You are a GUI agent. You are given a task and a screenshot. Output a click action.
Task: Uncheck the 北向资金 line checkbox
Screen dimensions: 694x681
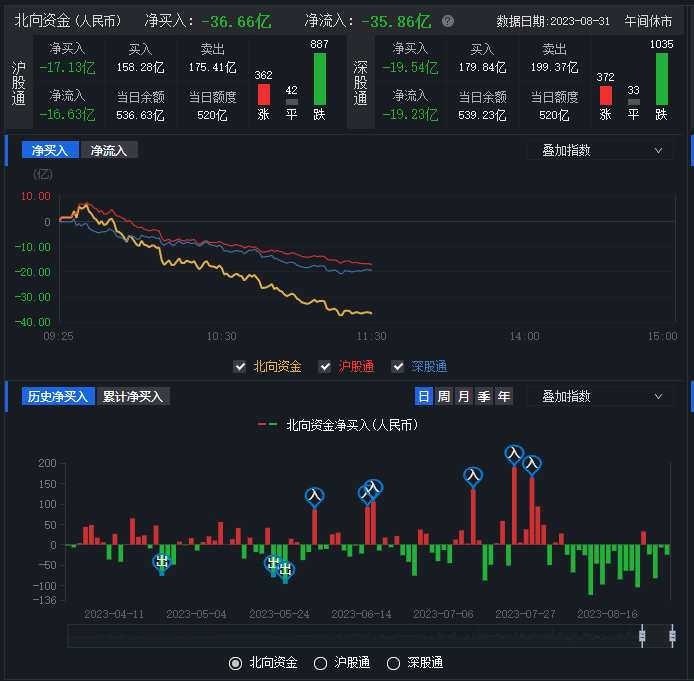(x=240, y=367)
